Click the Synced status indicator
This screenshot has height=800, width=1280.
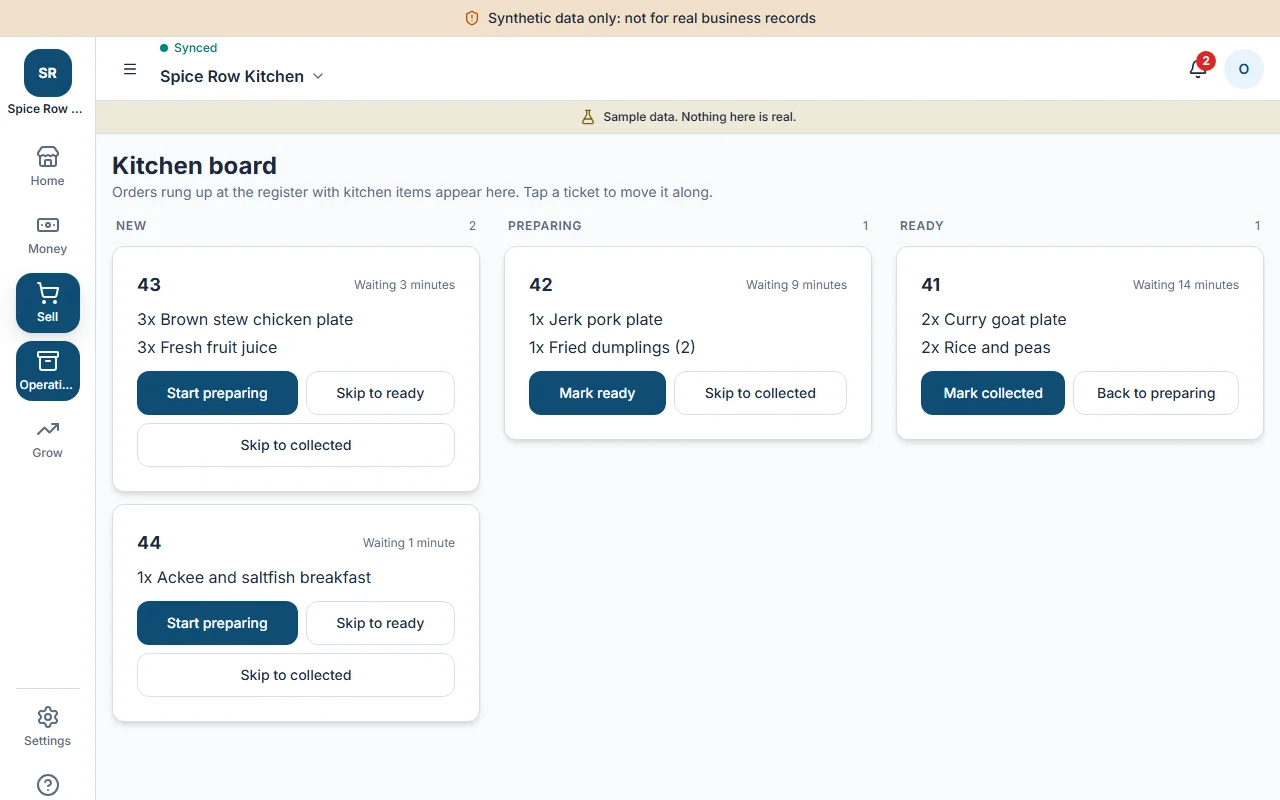189,48
